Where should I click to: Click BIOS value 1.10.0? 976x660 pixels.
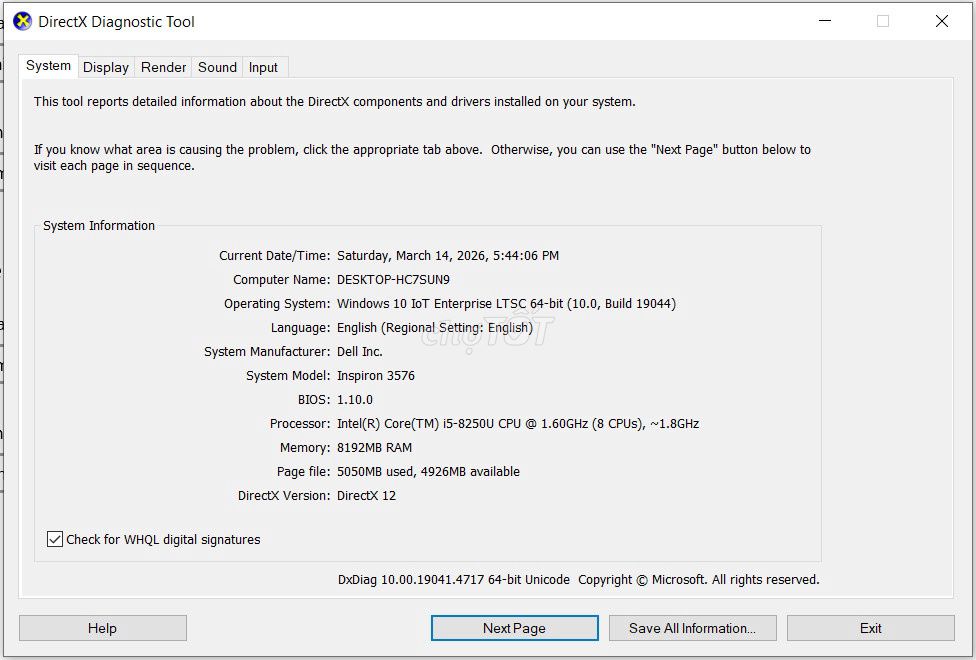point(355,400)
